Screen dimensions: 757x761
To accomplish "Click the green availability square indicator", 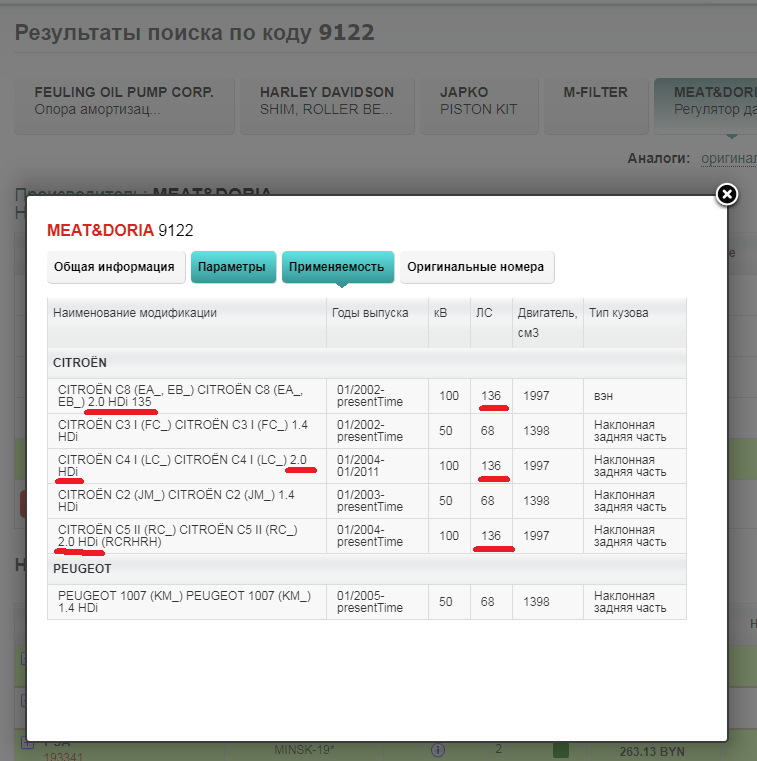I will click(x=560, y=749).
